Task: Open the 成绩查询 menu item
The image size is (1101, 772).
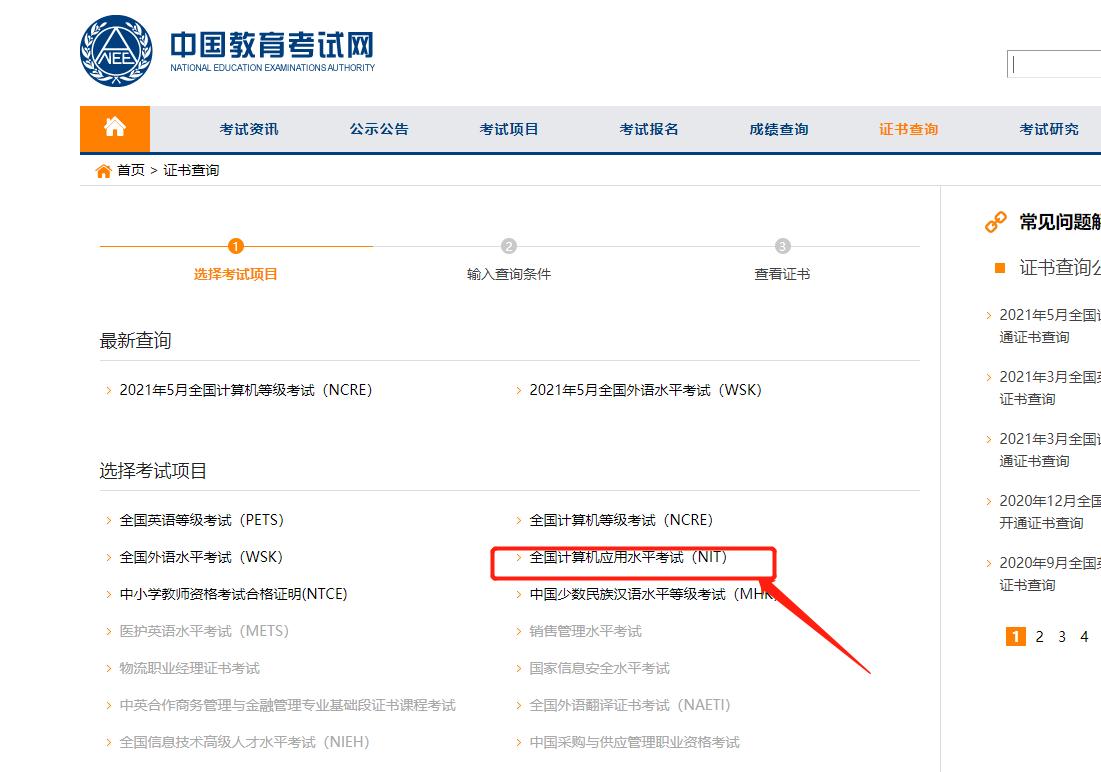Action: point(778,128)
